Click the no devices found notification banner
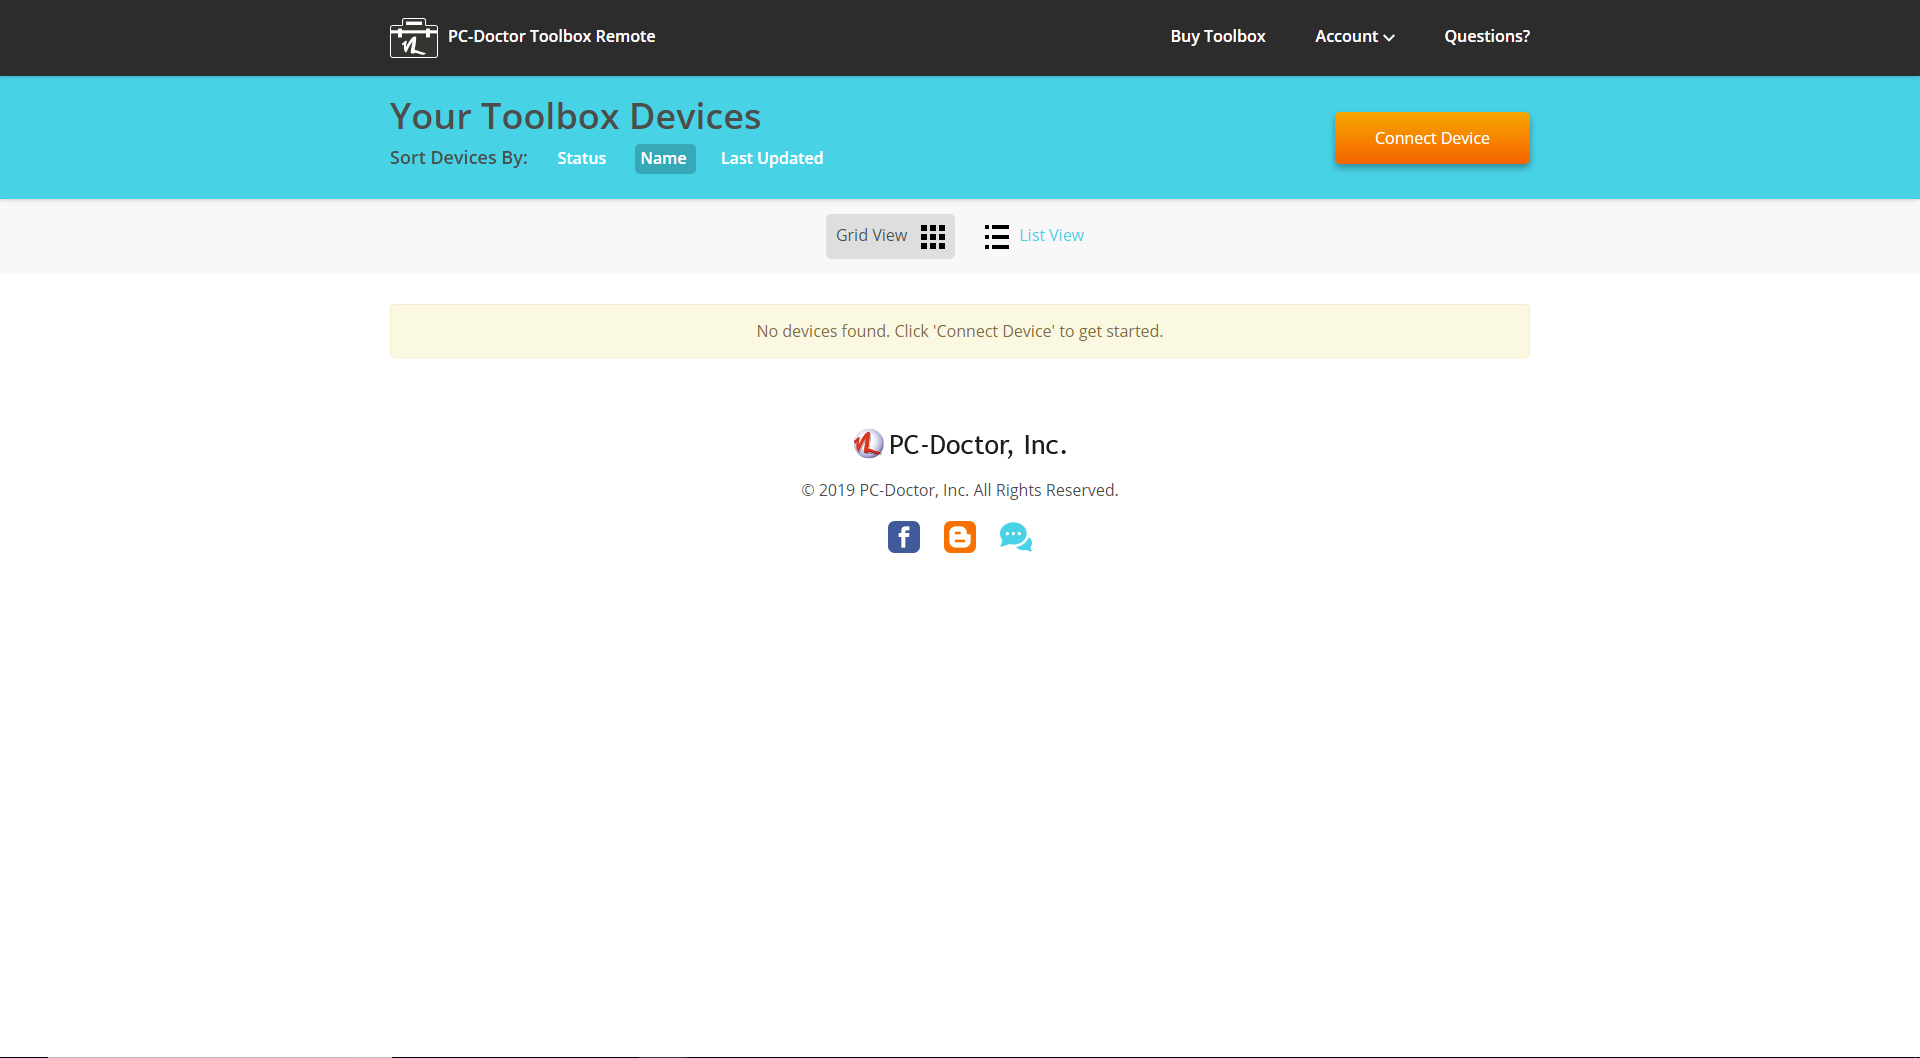This screenshot has height=1058, width=1920. click(959, 331)
